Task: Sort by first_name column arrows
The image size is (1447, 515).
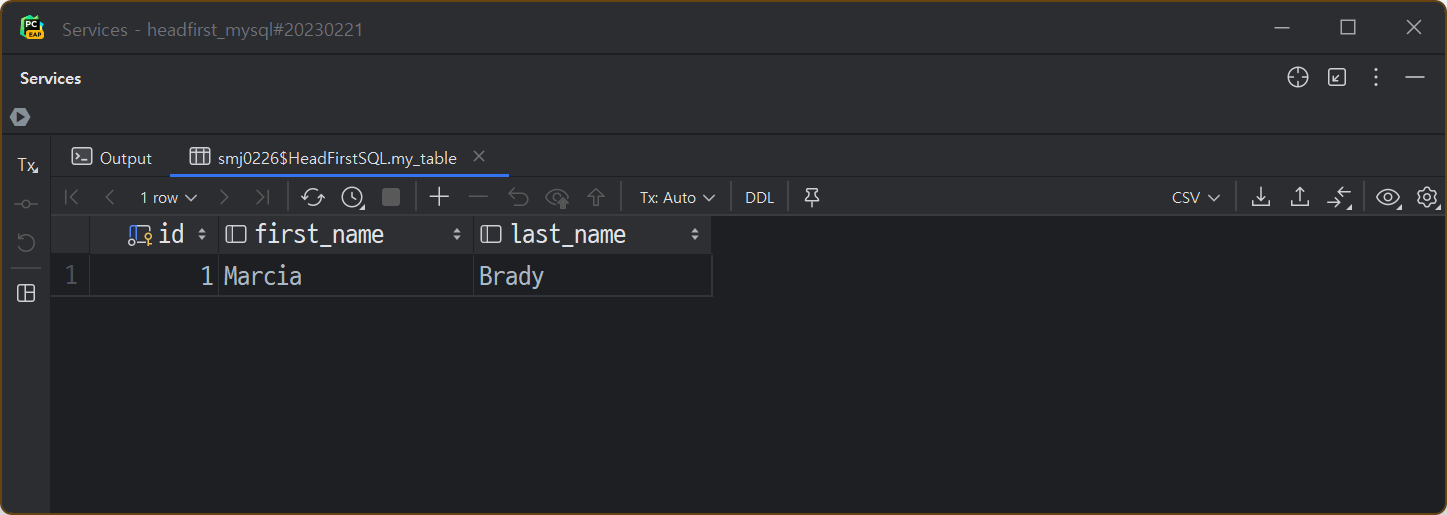Action: pos(457,234)
